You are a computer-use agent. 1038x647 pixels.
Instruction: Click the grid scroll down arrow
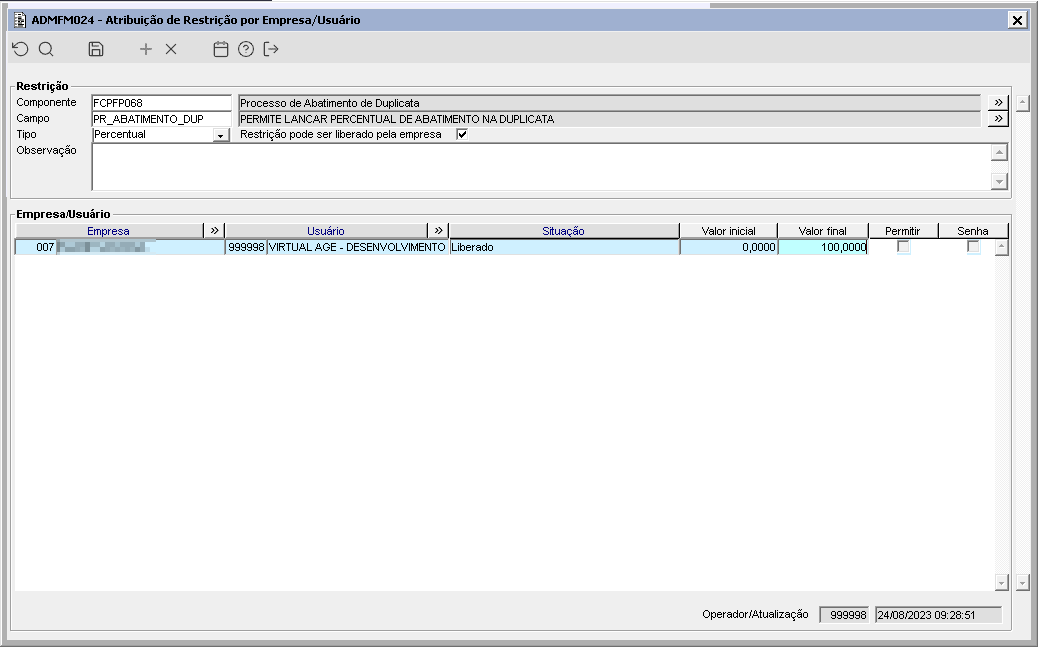pos(1001,582)
